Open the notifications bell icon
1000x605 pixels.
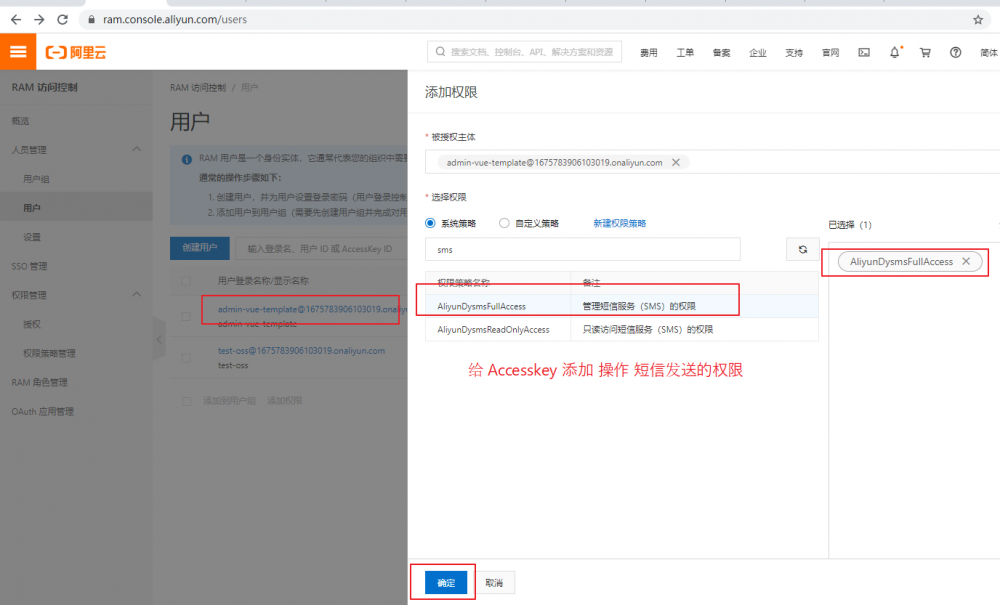pyautogui.click(x=894, y=52)
